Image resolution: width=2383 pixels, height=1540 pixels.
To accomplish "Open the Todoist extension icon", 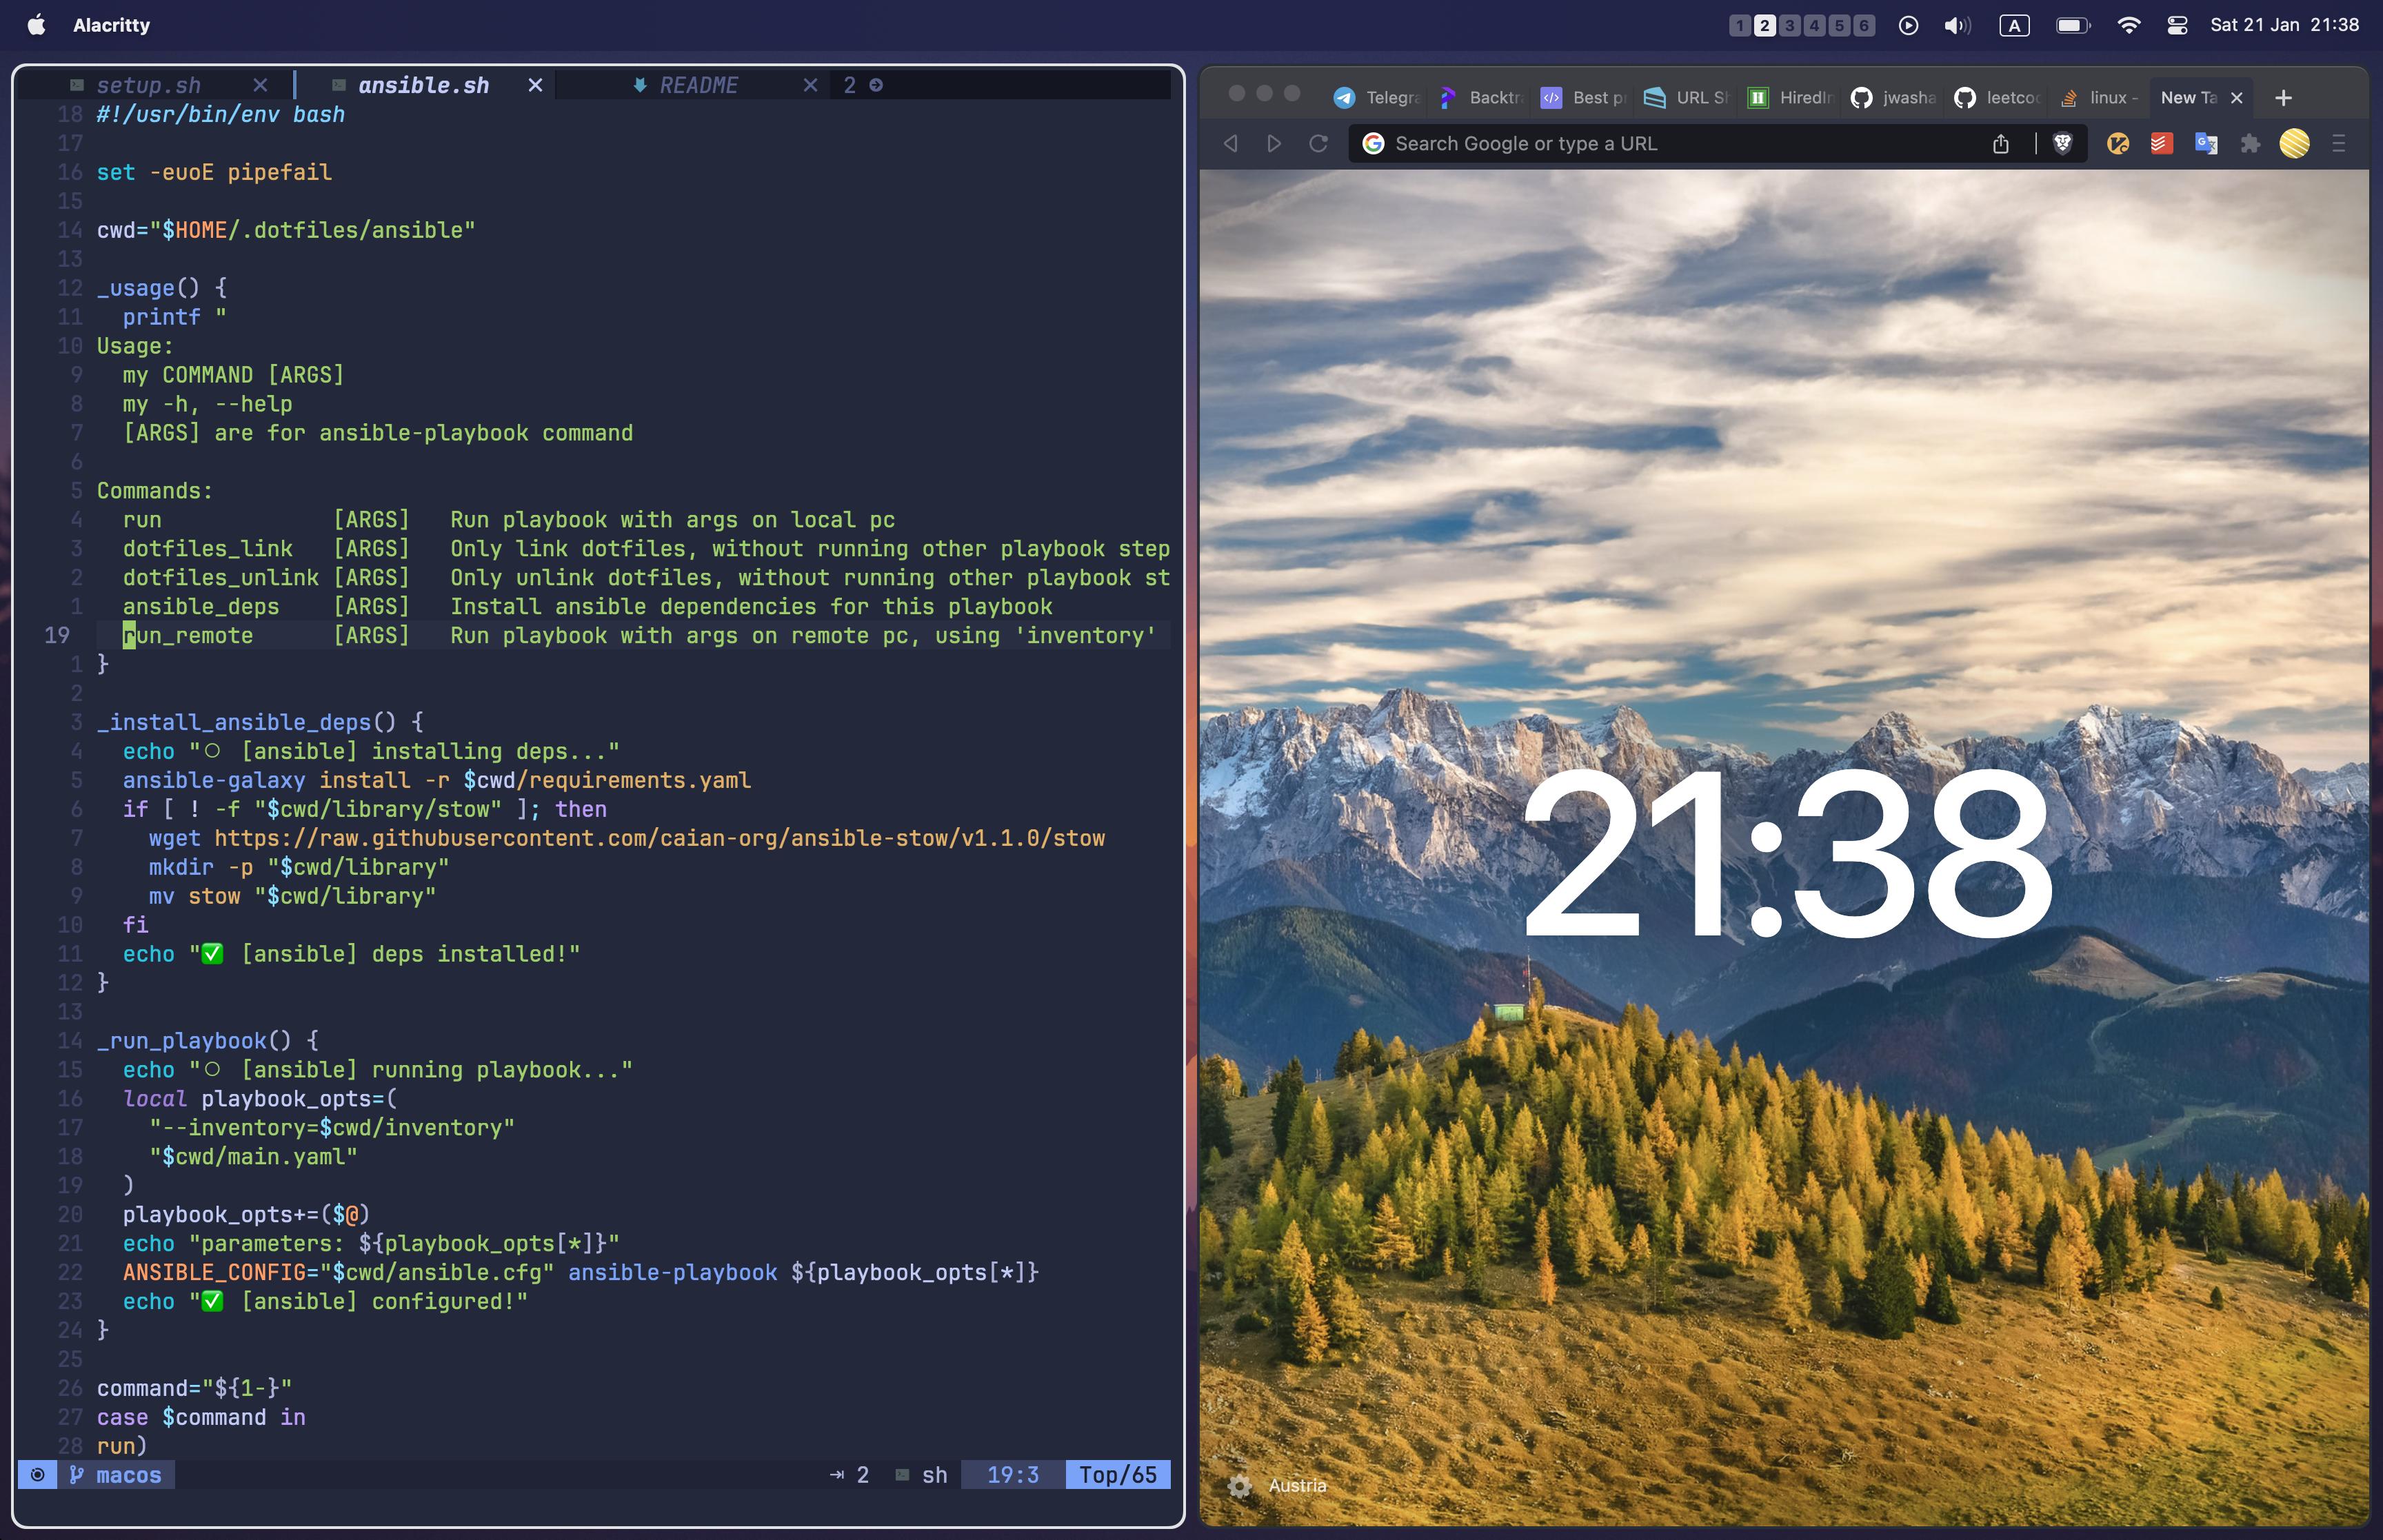I will 2162,143.
